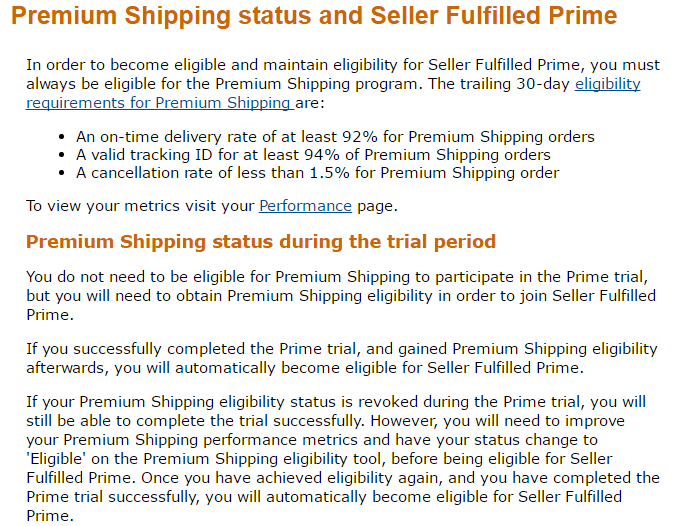Click the bullet dot before 'An on-time delivery'

pyautogui.click(x=62, y=137)
